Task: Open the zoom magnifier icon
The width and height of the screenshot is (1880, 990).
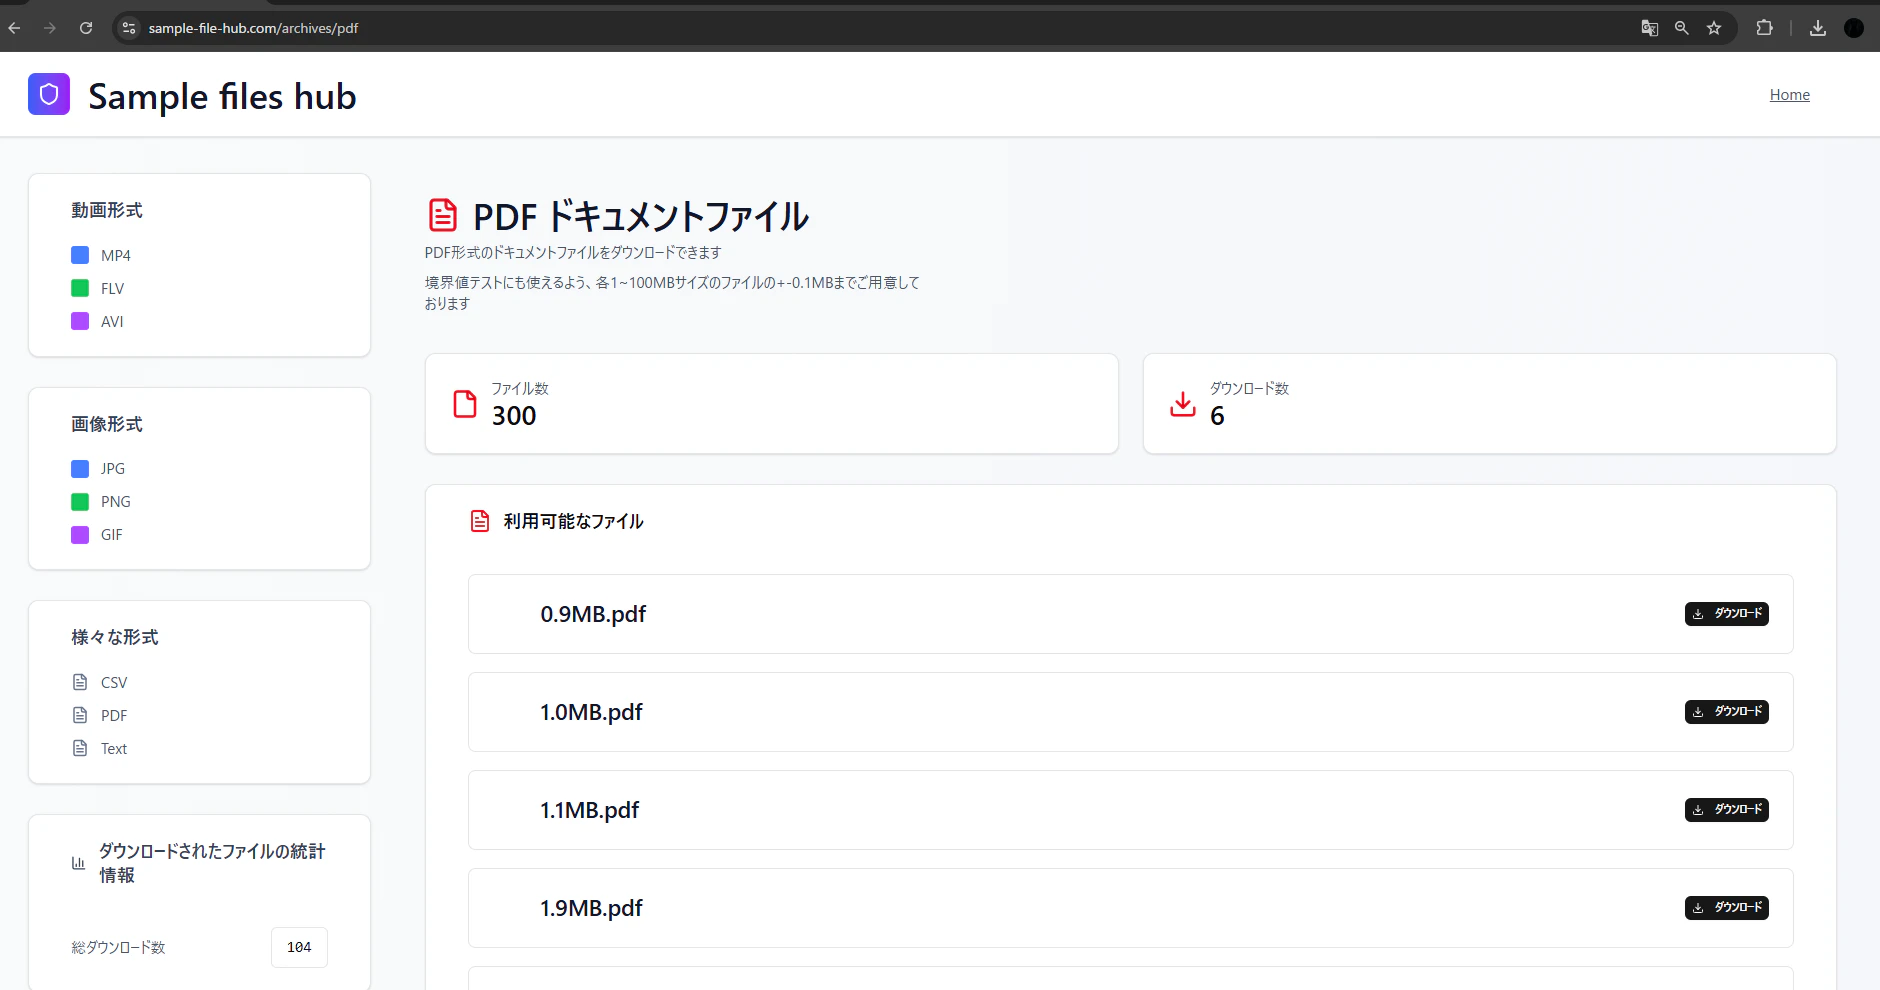Action: [x=1682, y=28]
